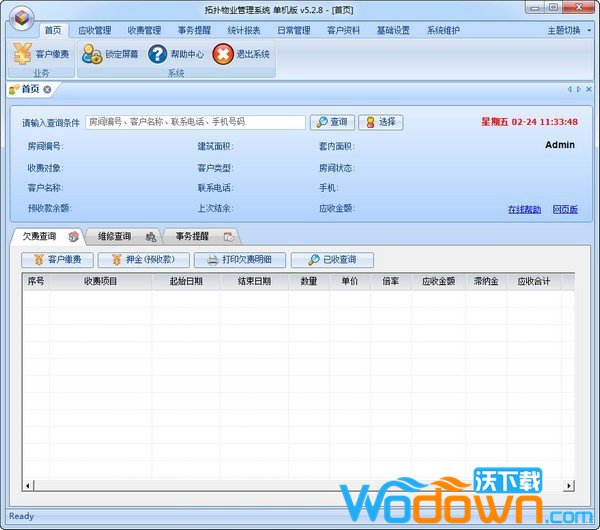The height and width of the screenshot is (530, 600).
Task: Click the 已收查询 button
Action: click(x=332, y=260)
